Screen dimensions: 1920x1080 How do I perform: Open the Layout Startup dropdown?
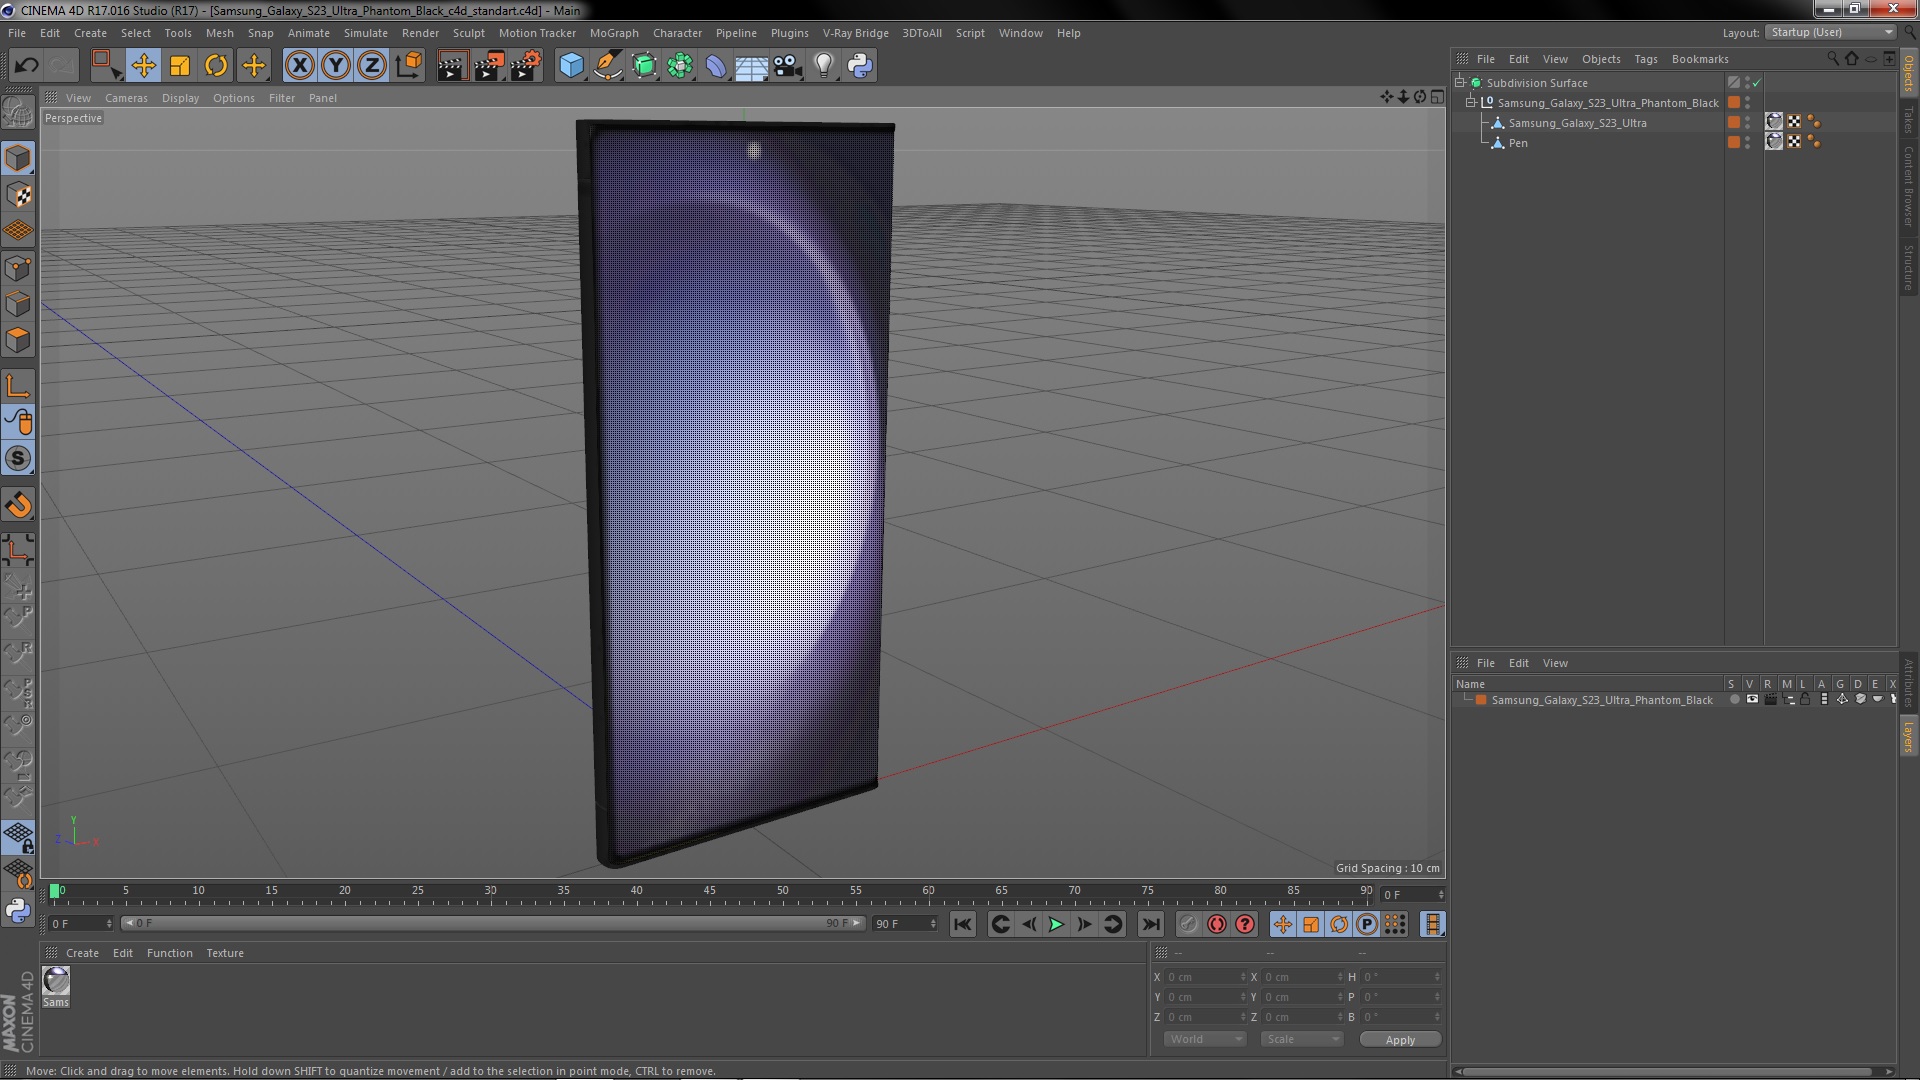tap(1831, 33)
